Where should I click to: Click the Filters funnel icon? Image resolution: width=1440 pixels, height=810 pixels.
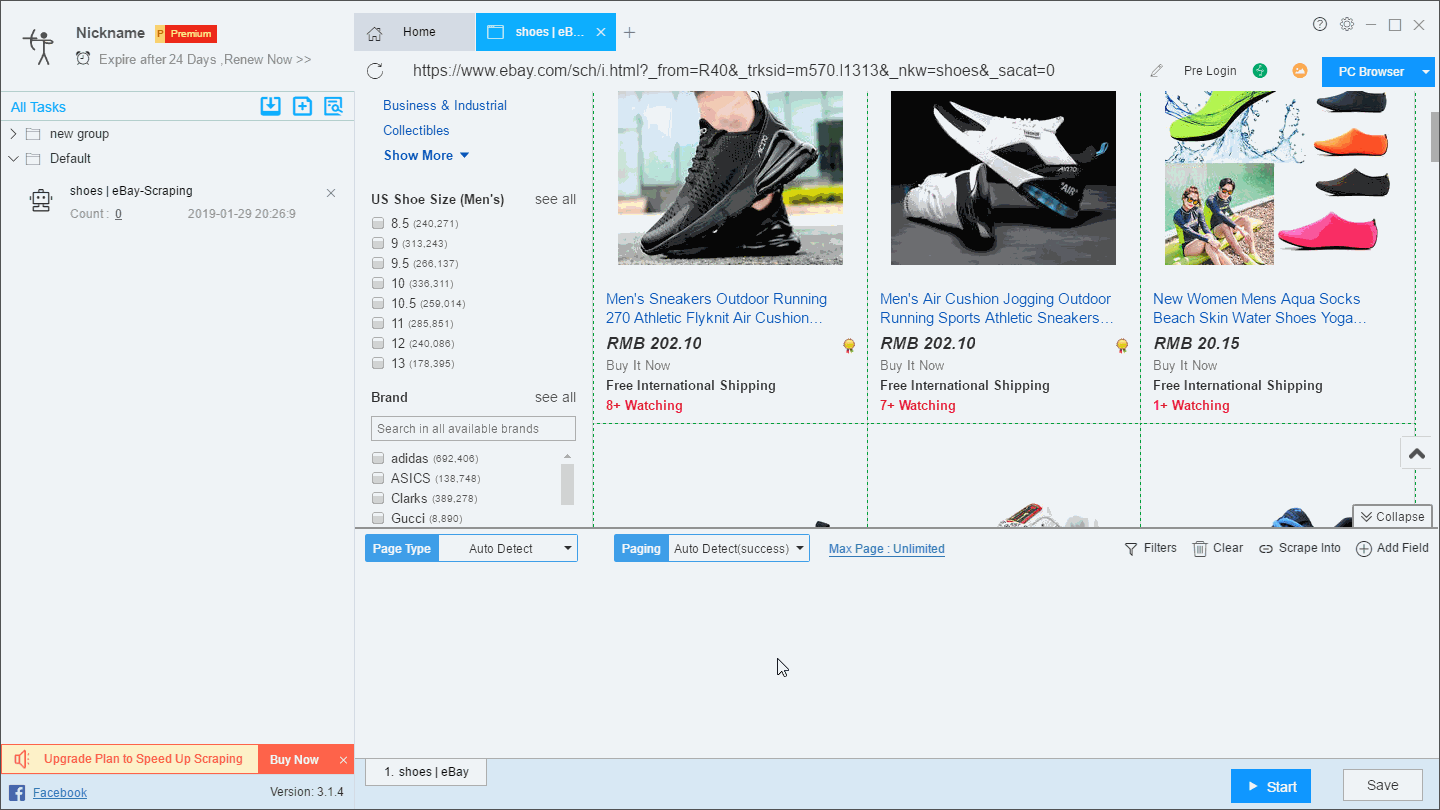click(x=1131, y=549)
